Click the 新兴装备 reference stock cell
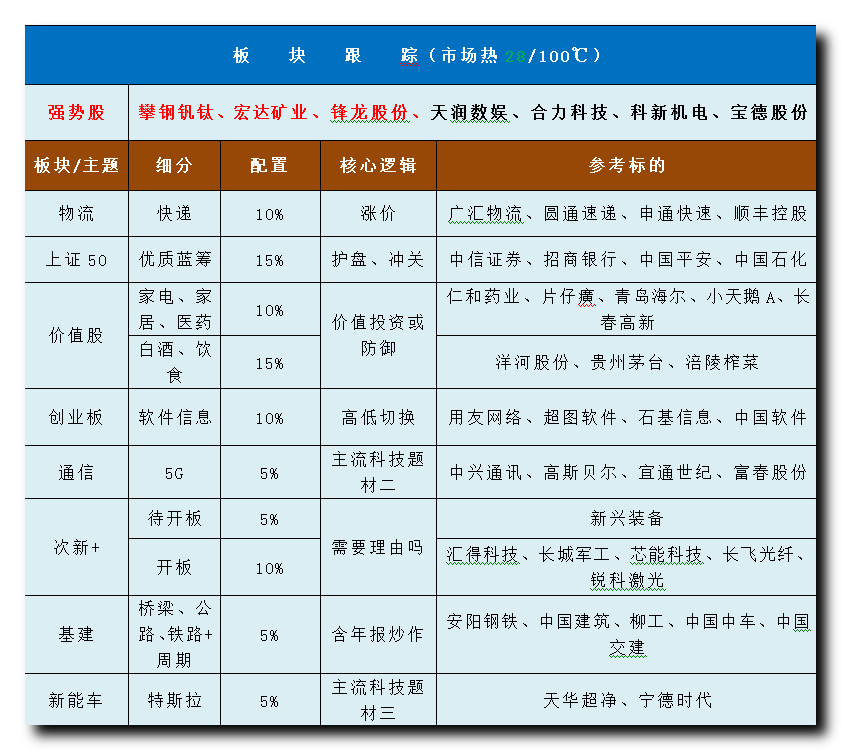 coord(627,519)
